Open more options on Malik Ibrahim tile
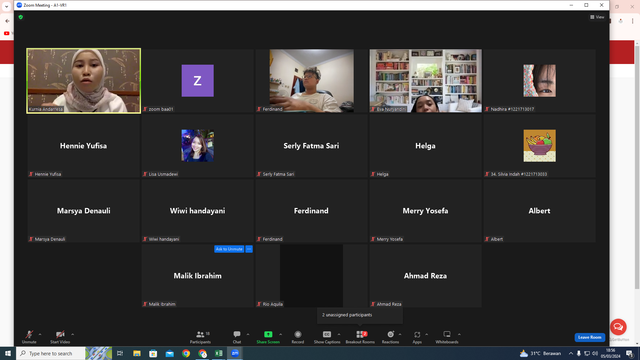Image resolution: width=640 pixels, height=360 pixels. pyautogui.click(x=249, y=249)
